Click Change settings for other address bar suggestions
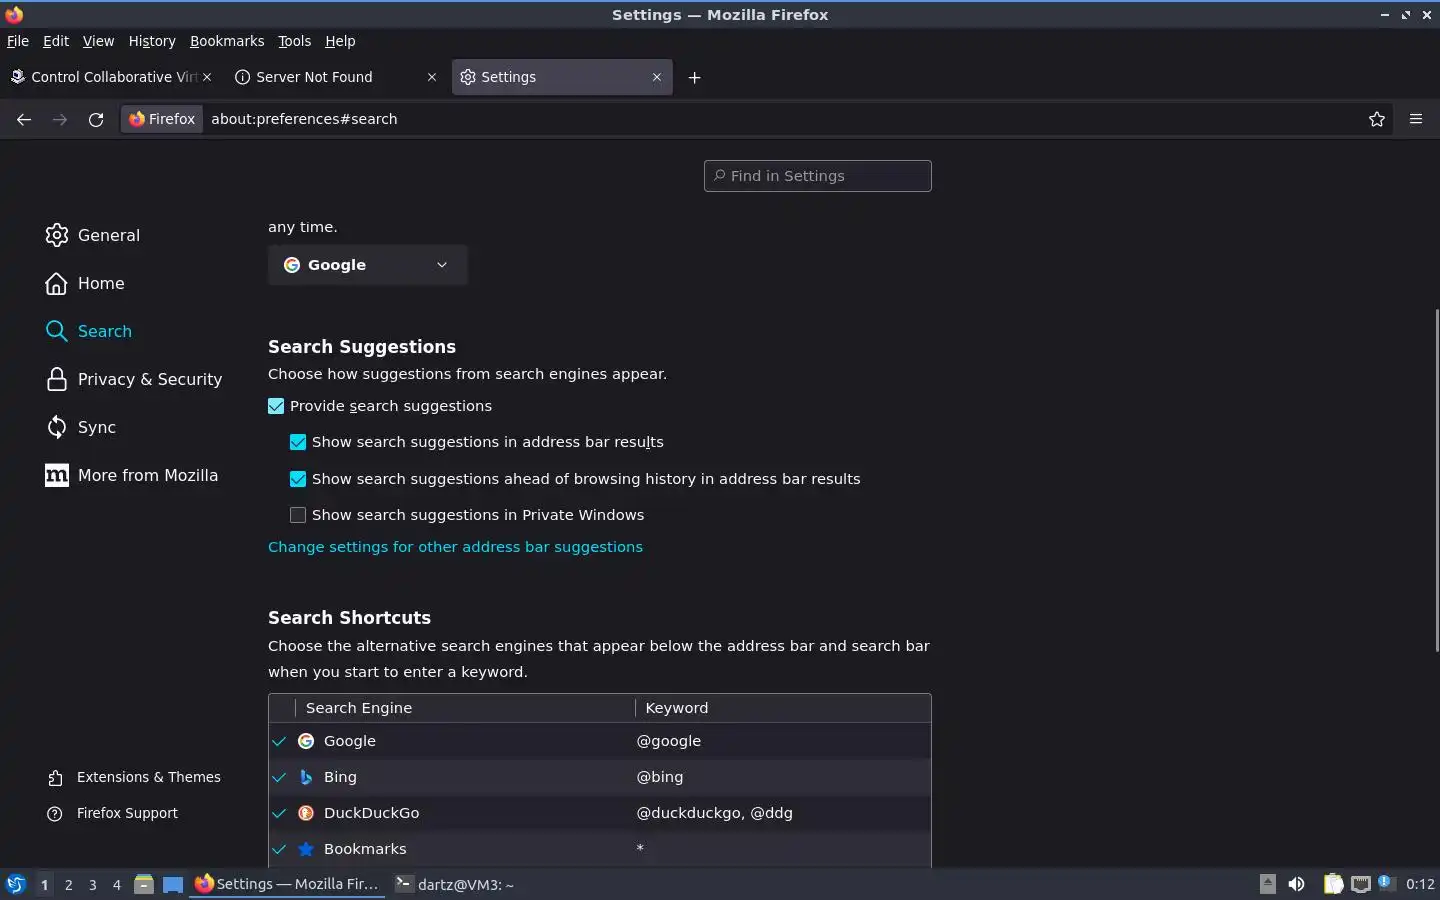The width and height of the screenshot is (1440, 900). (455, 547)
